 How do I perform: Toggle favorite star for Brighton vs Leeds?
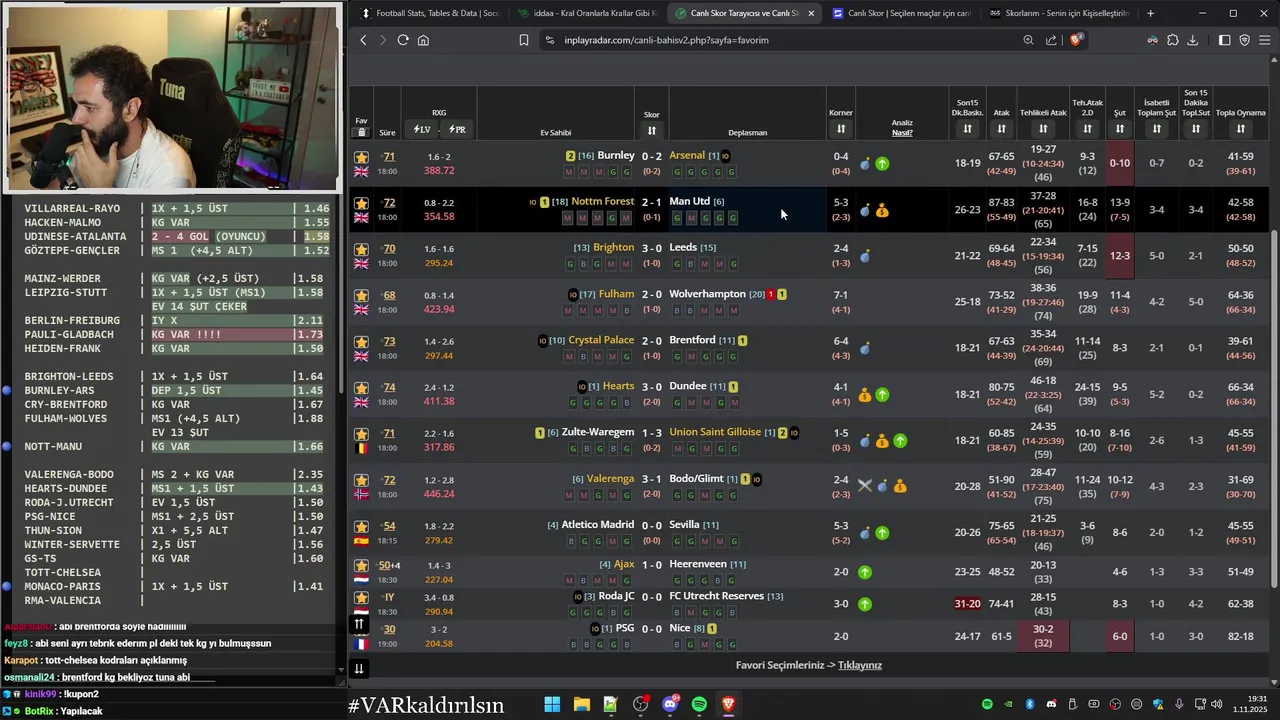click(x=361, y=249)
